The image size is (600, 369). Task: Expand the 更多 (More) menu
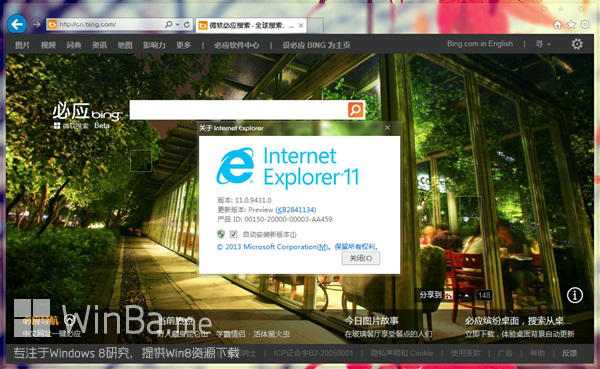[x=184, y=45]
